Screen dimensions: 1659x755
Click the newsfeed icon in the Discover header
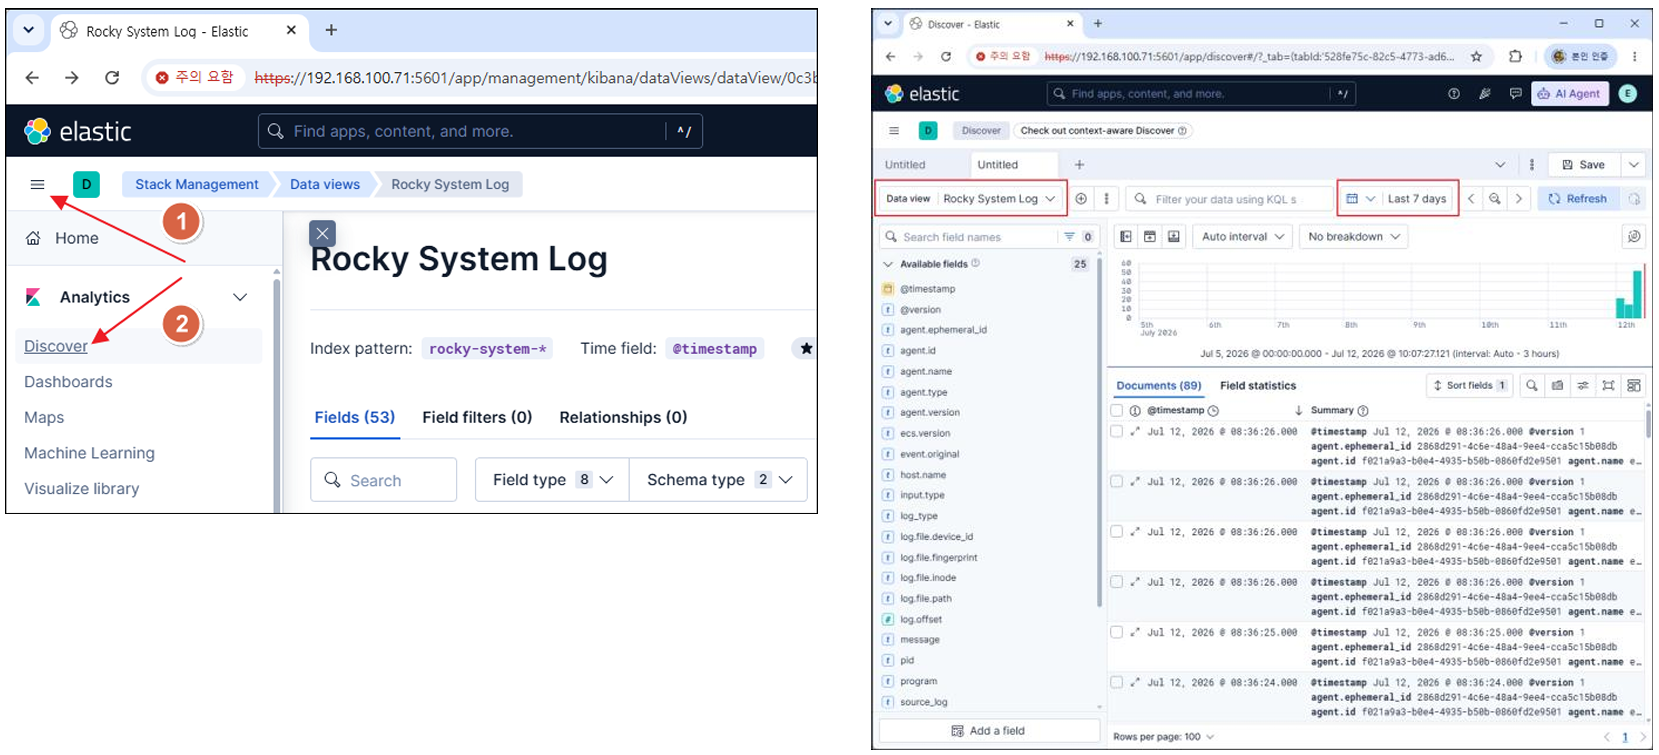tap(1484, 93)
